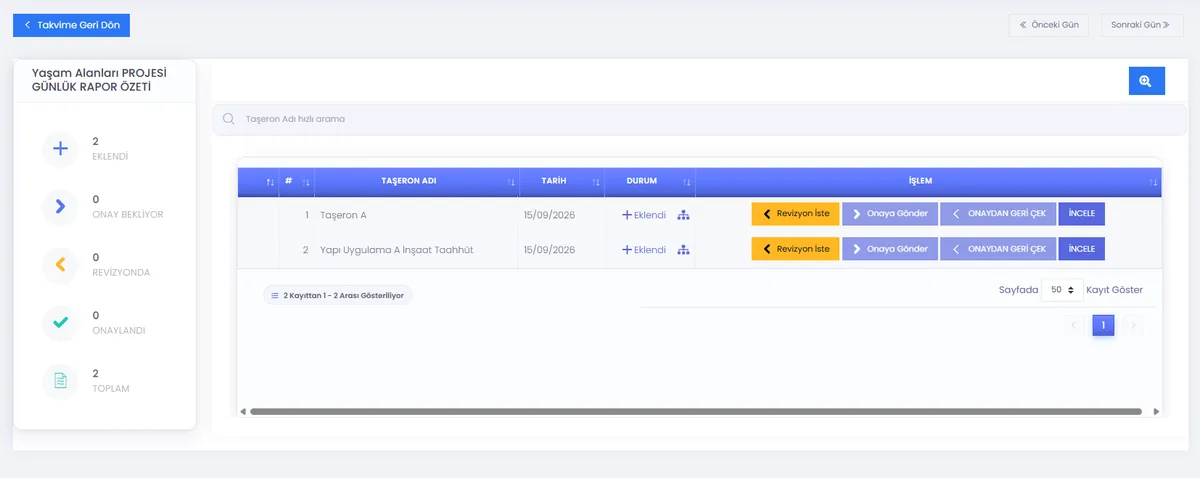Click Onaya Gönder for Yapı Uygulama A
The height and width of the screenshot is (478, 1200).
[x=889, y=249]
